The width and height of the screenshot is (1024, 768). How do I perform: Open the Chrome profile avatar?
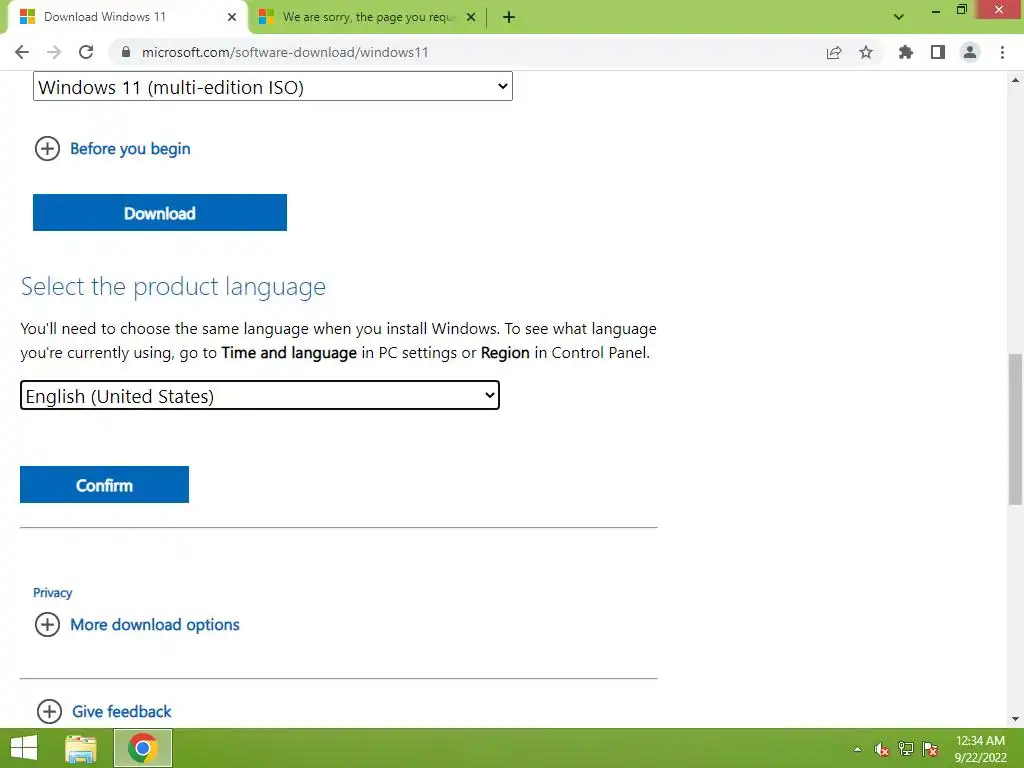[970, 52]
